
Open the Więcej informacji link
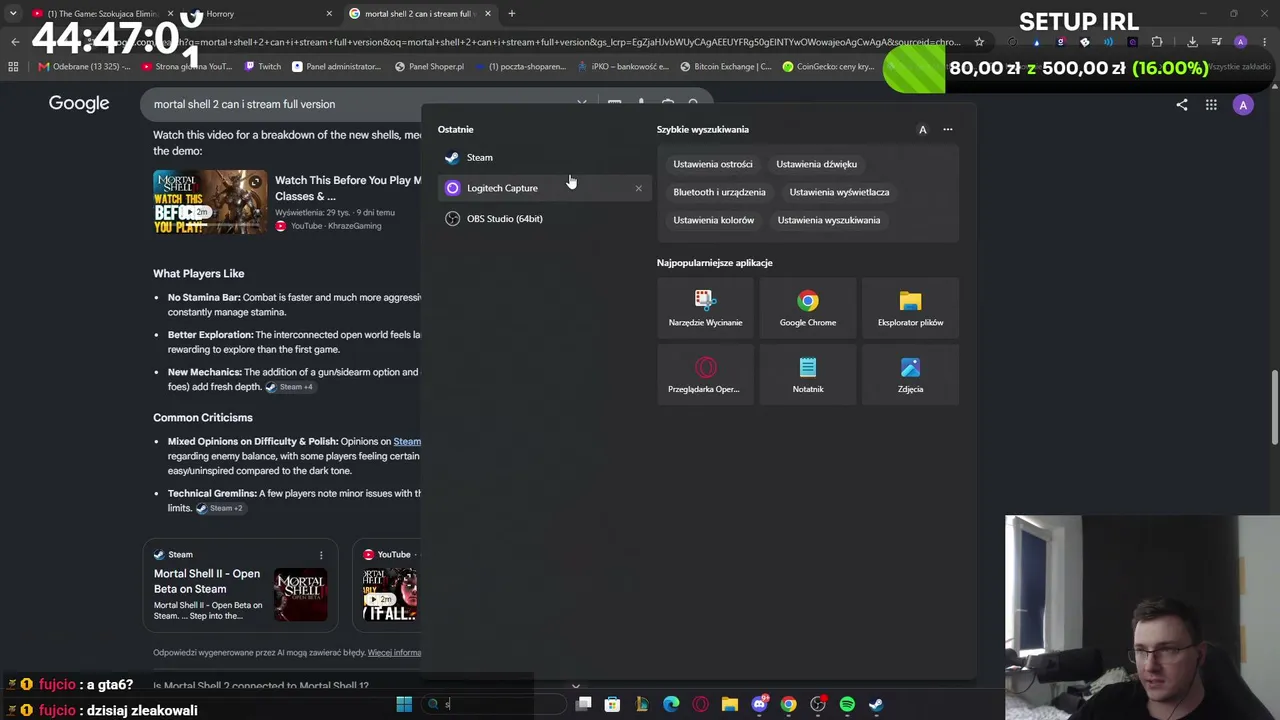pyautogui.click(x=394, y=653)
